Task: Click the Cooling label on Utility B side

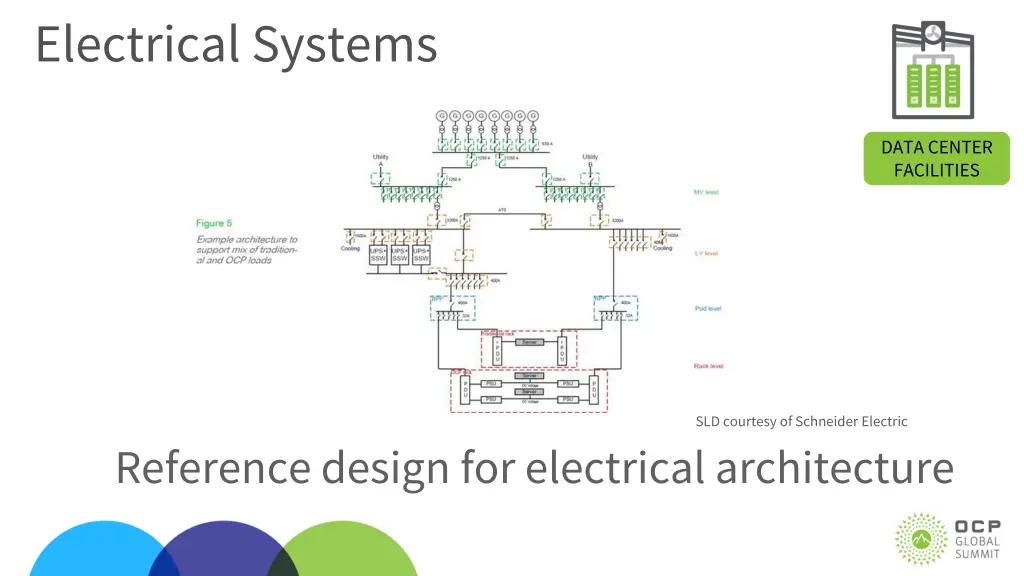Action: (x=663, y=248)
